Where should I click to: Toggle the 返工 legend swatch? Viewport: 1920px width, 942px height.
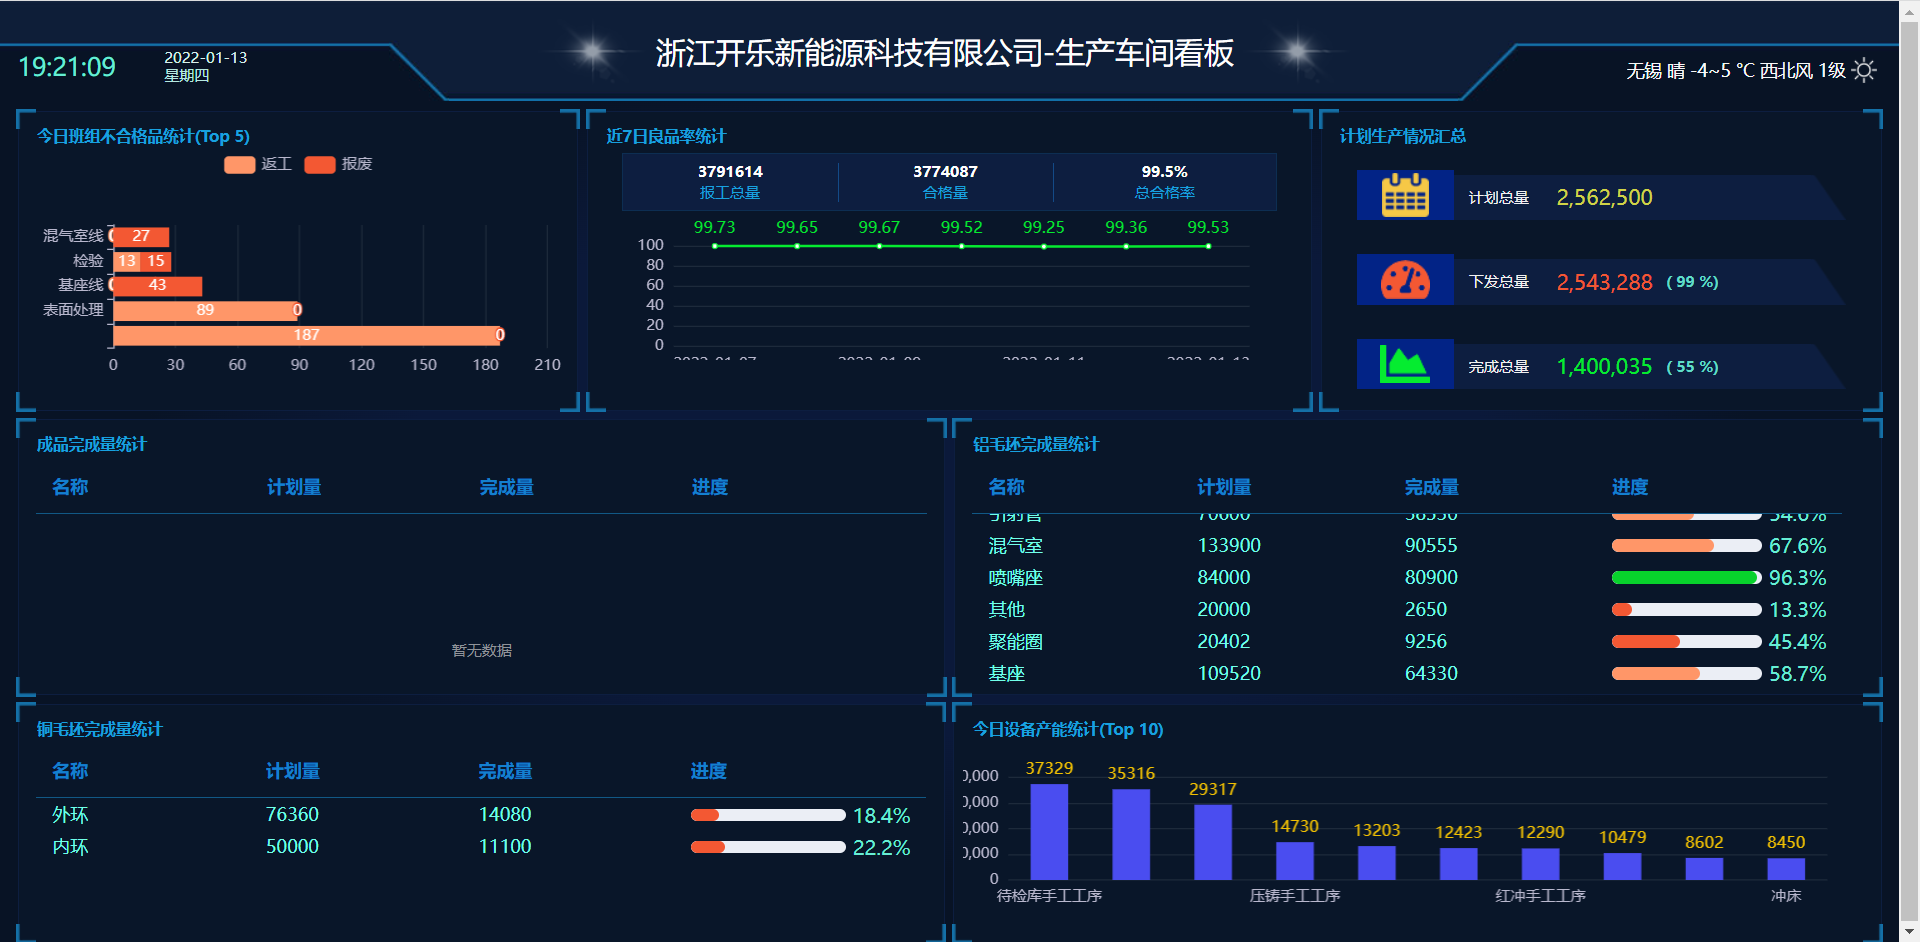240,164
